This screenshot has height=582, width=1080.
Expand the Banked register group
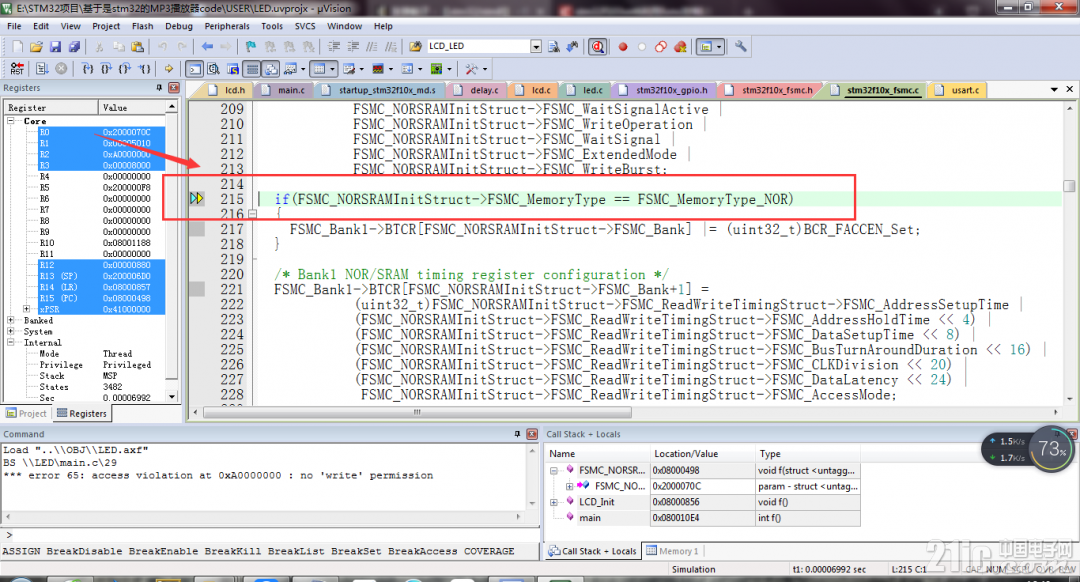tap(10, 320)
